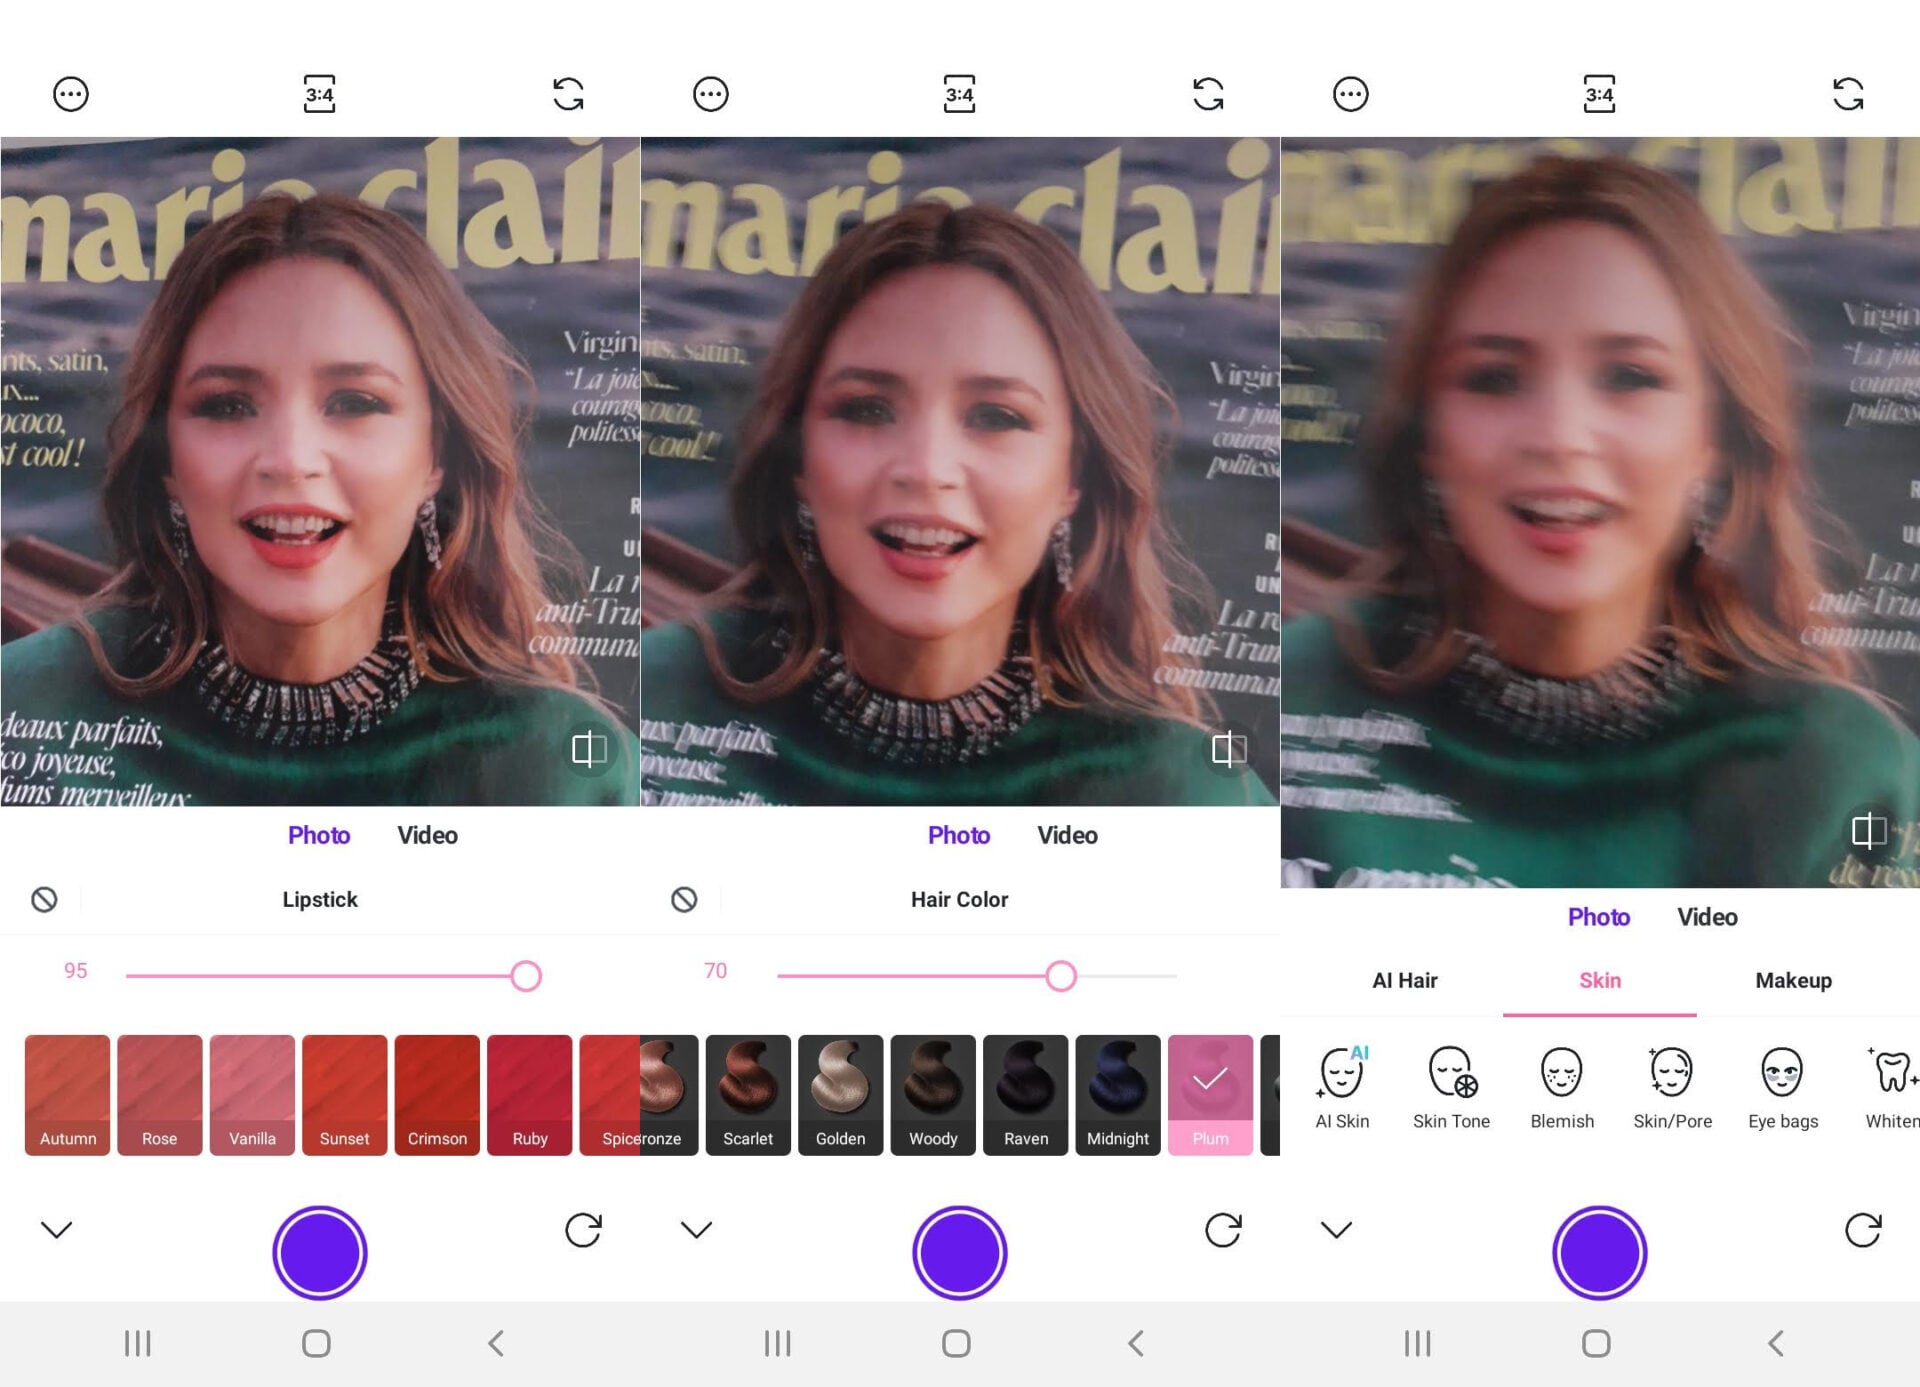Viewport: 1920px width, 1387px height.
Task: Pick the Vanilla lipstick shade
Action: click(252, 1095)
